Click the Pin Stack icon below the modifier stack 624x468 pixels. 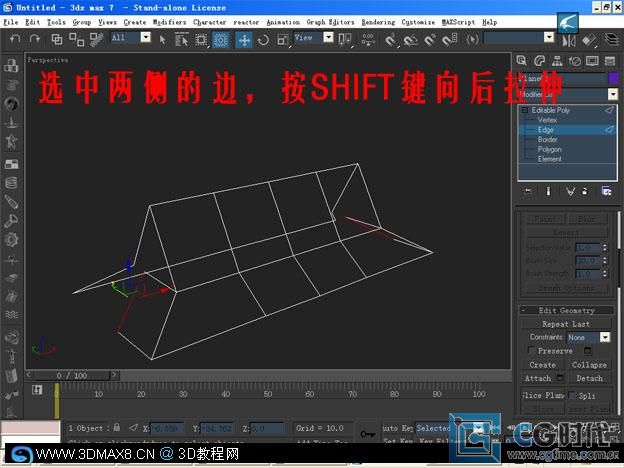[528, 191]
